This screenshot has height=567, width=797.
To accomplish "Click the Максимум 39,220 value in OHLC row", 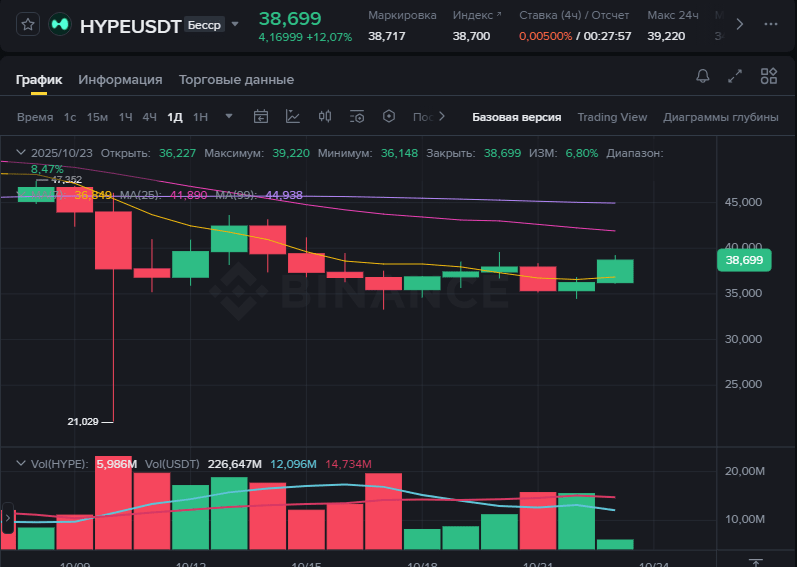I will pos(291,153).
